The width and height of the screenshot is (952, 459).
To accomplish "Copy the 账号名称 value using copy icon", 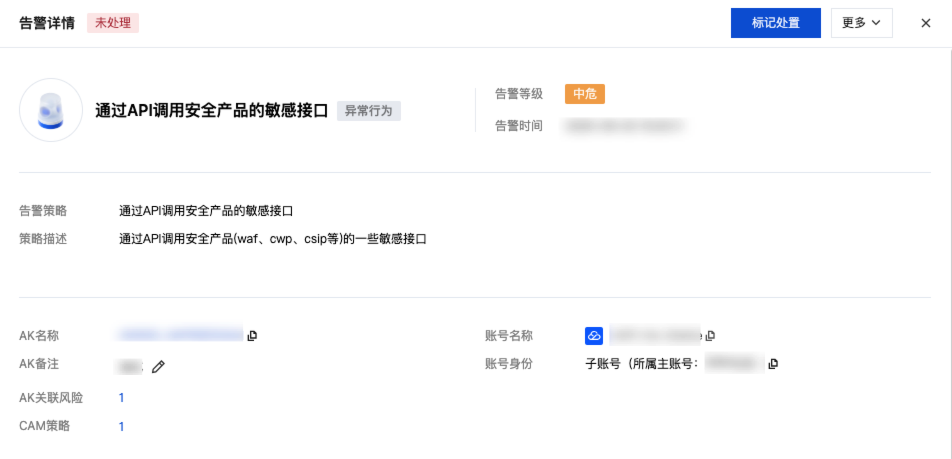I will coord(710,335).
